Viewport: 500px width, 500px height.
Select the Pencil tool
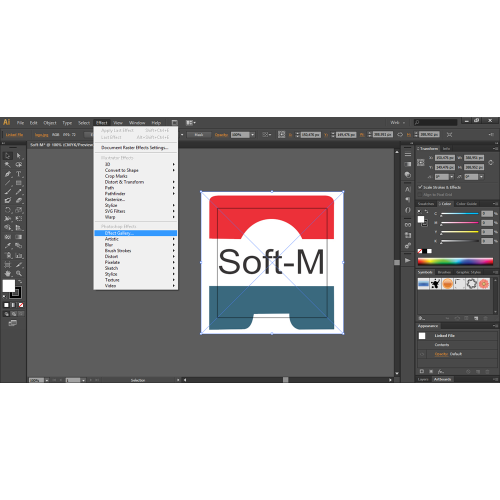[x=19, y=192]
